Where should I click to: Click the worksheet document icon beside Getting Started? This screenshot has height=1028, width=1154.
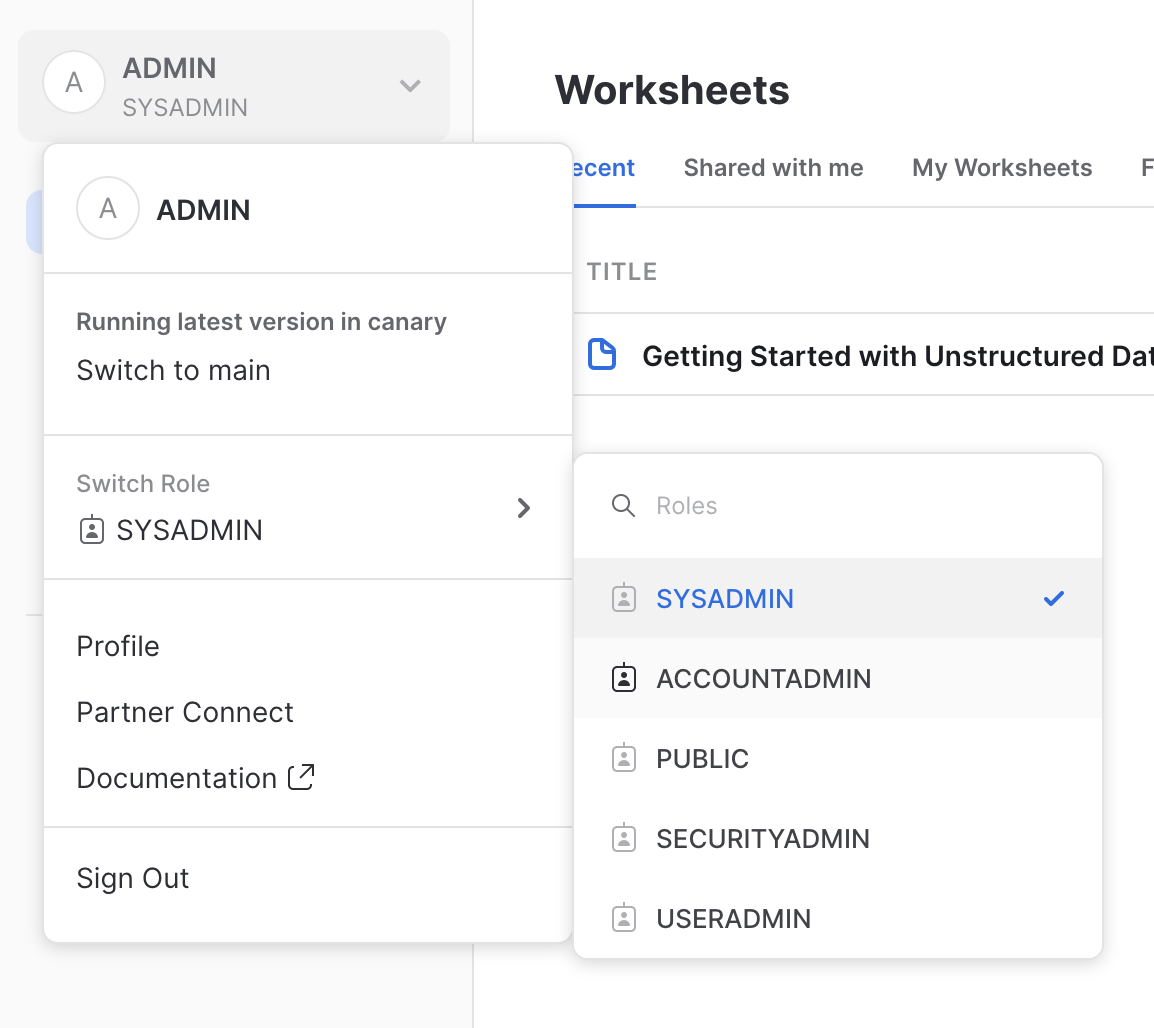[x=604, y=354]
